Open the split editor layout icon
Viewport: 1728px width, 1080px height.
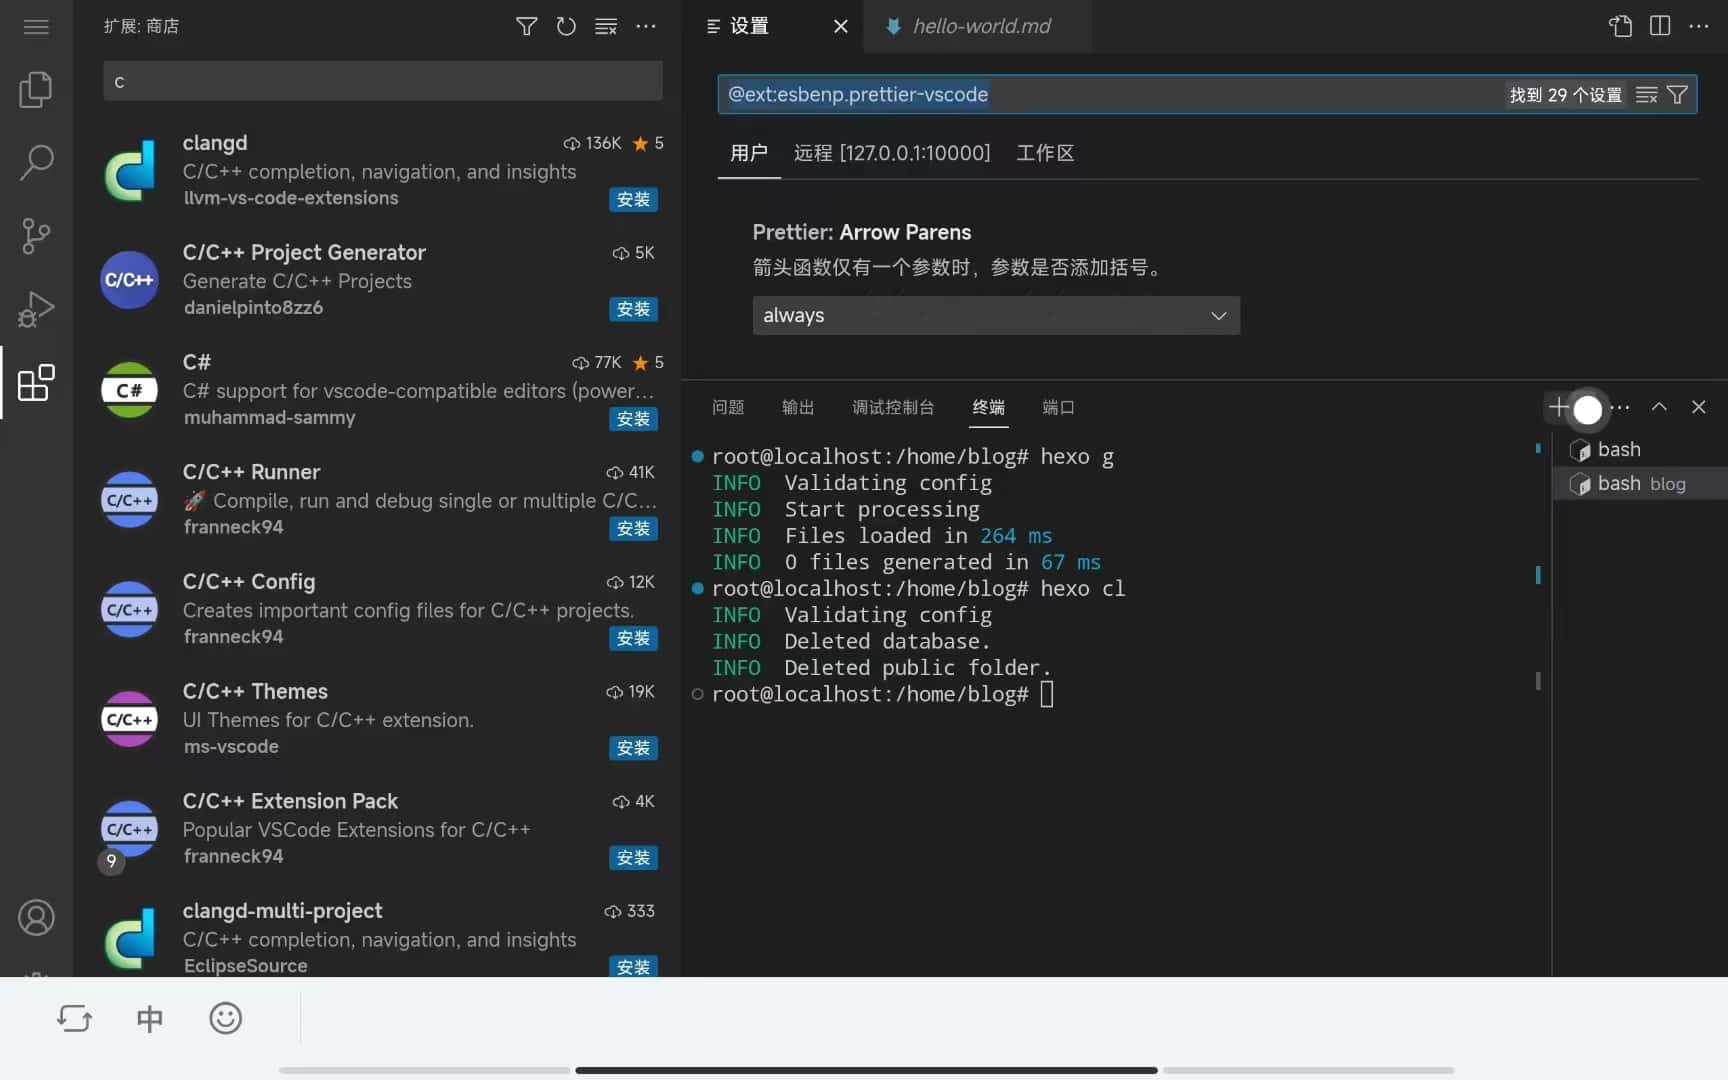tap(1660, 26)
